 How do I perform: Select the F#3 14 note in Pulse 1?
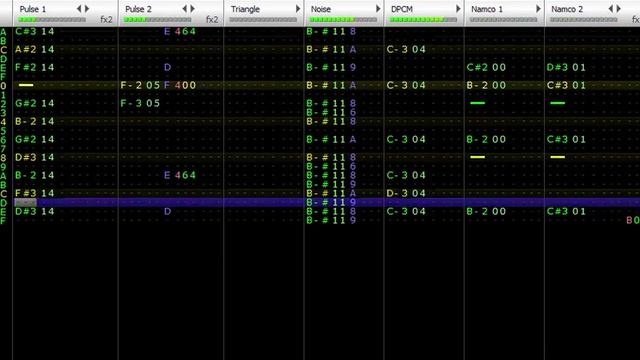click(35, 193)
